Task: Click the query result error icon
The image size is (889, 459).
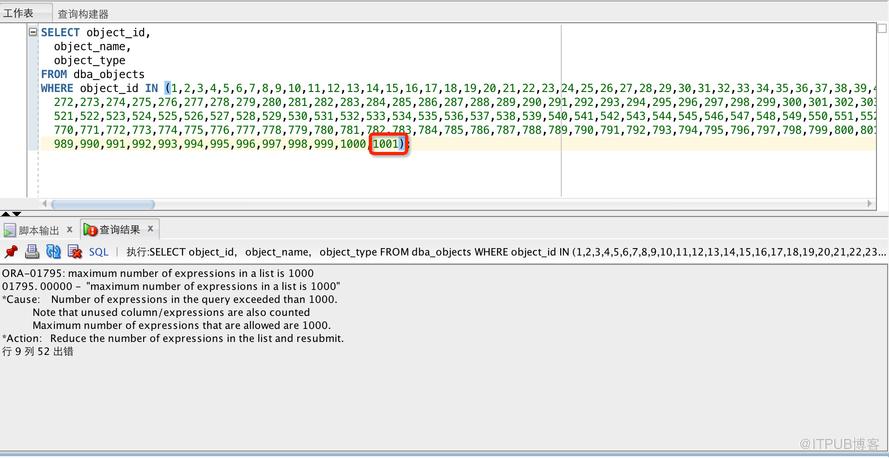Action: (91, 230)
